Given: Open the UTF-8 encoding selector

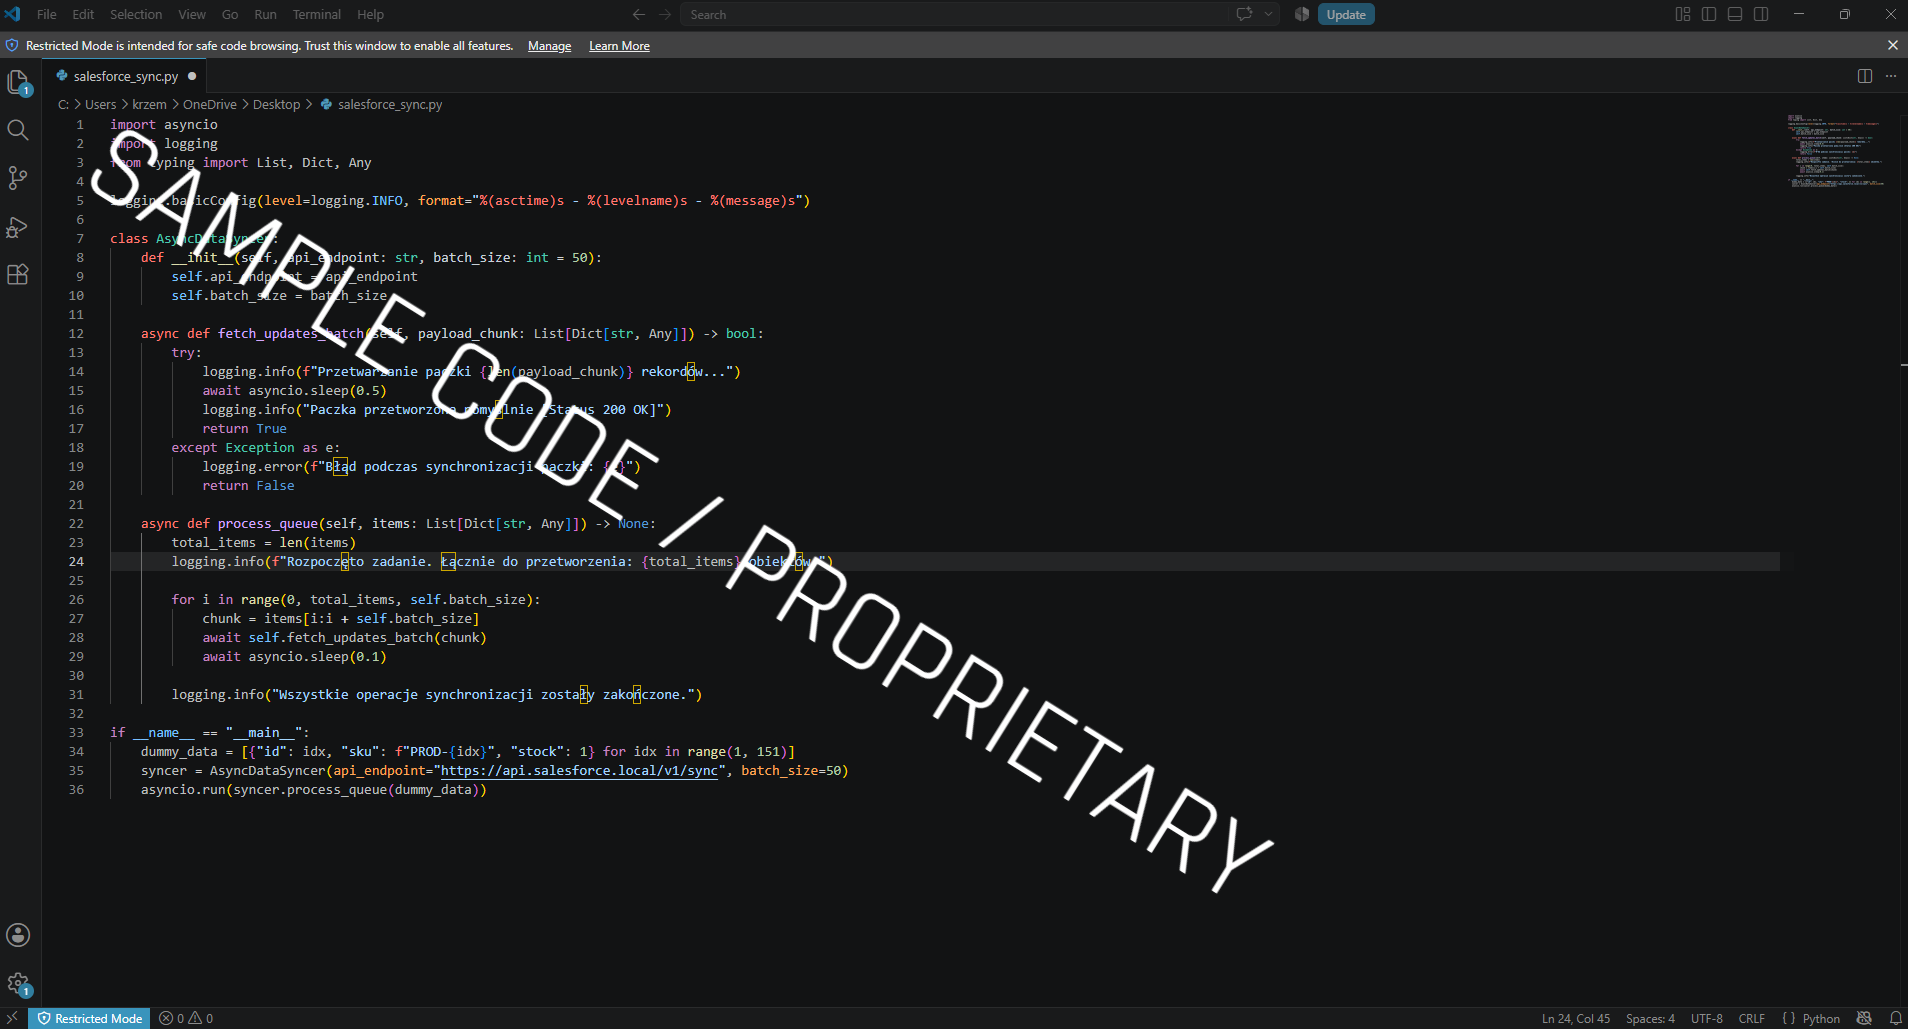Looking at the screenshot, I should 1706,1018.
